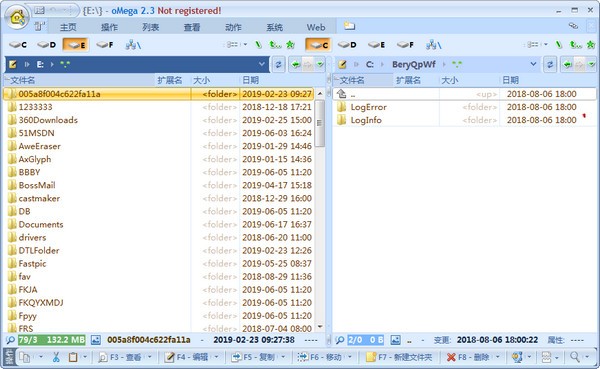Select drive C in left panel
The height and width of the screenshot is (369, 600).
pyautogui.click(x=18, y=45)
